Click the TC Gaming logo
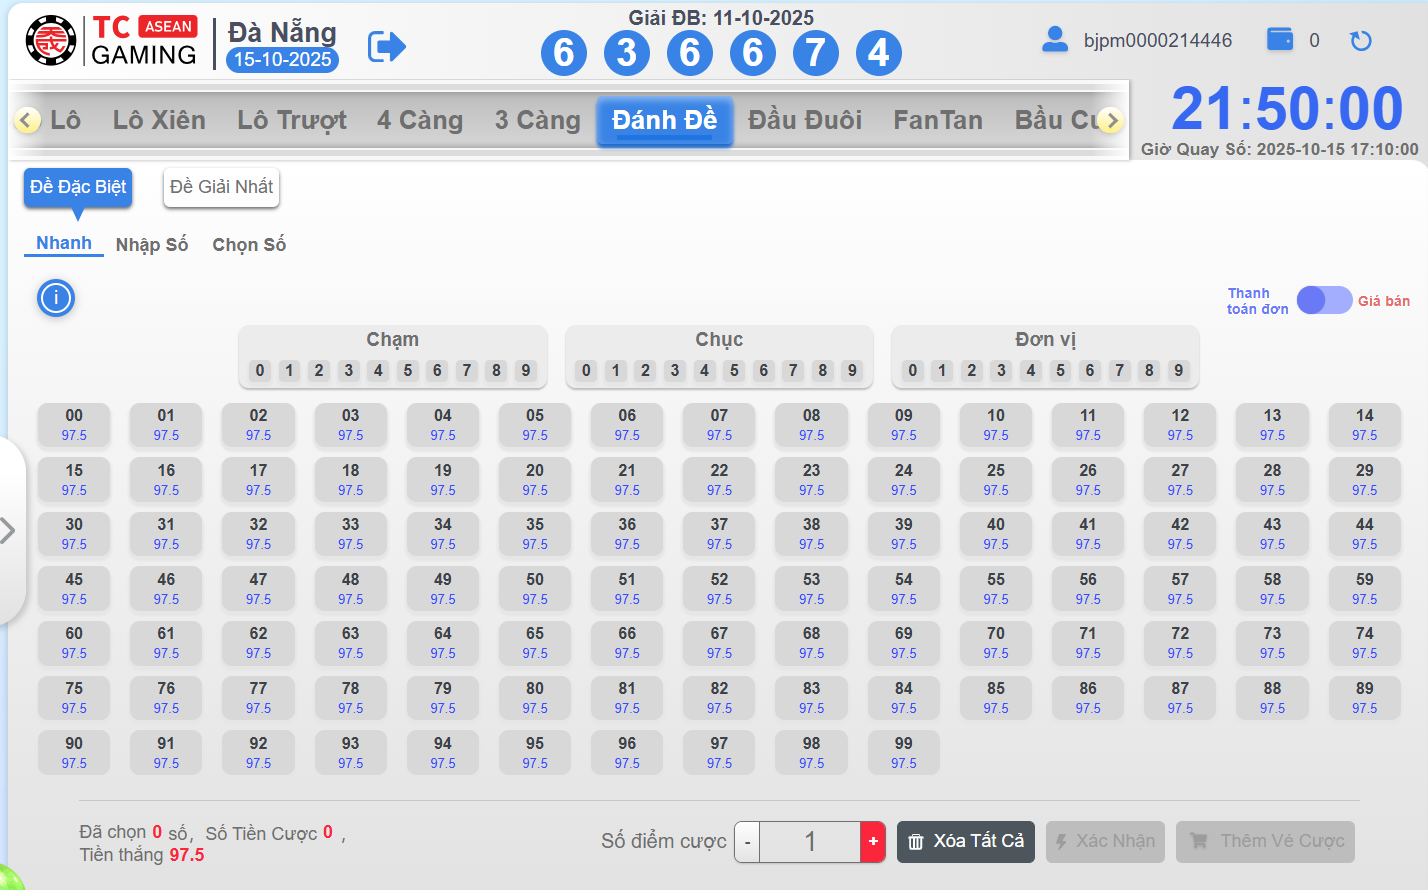 (x=111, y=42)
